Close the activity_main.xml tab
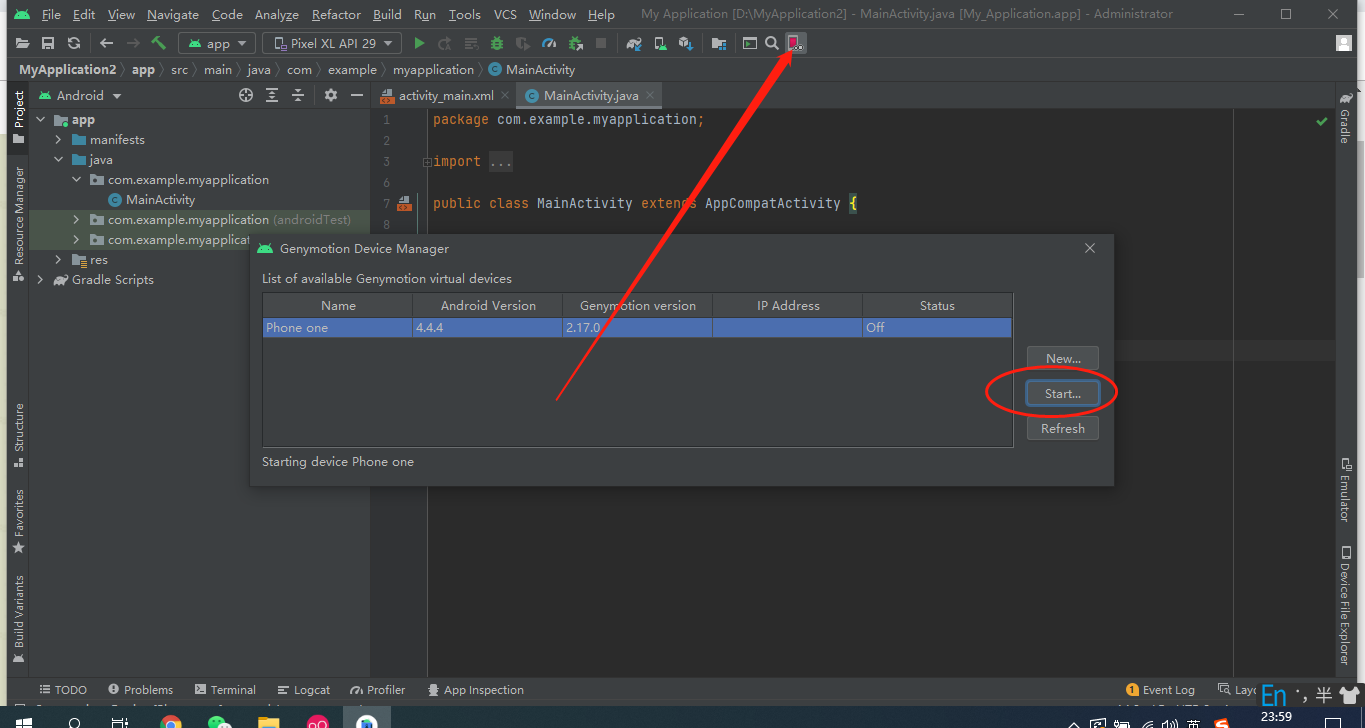The image size is (1365, 728). [506, 96]
